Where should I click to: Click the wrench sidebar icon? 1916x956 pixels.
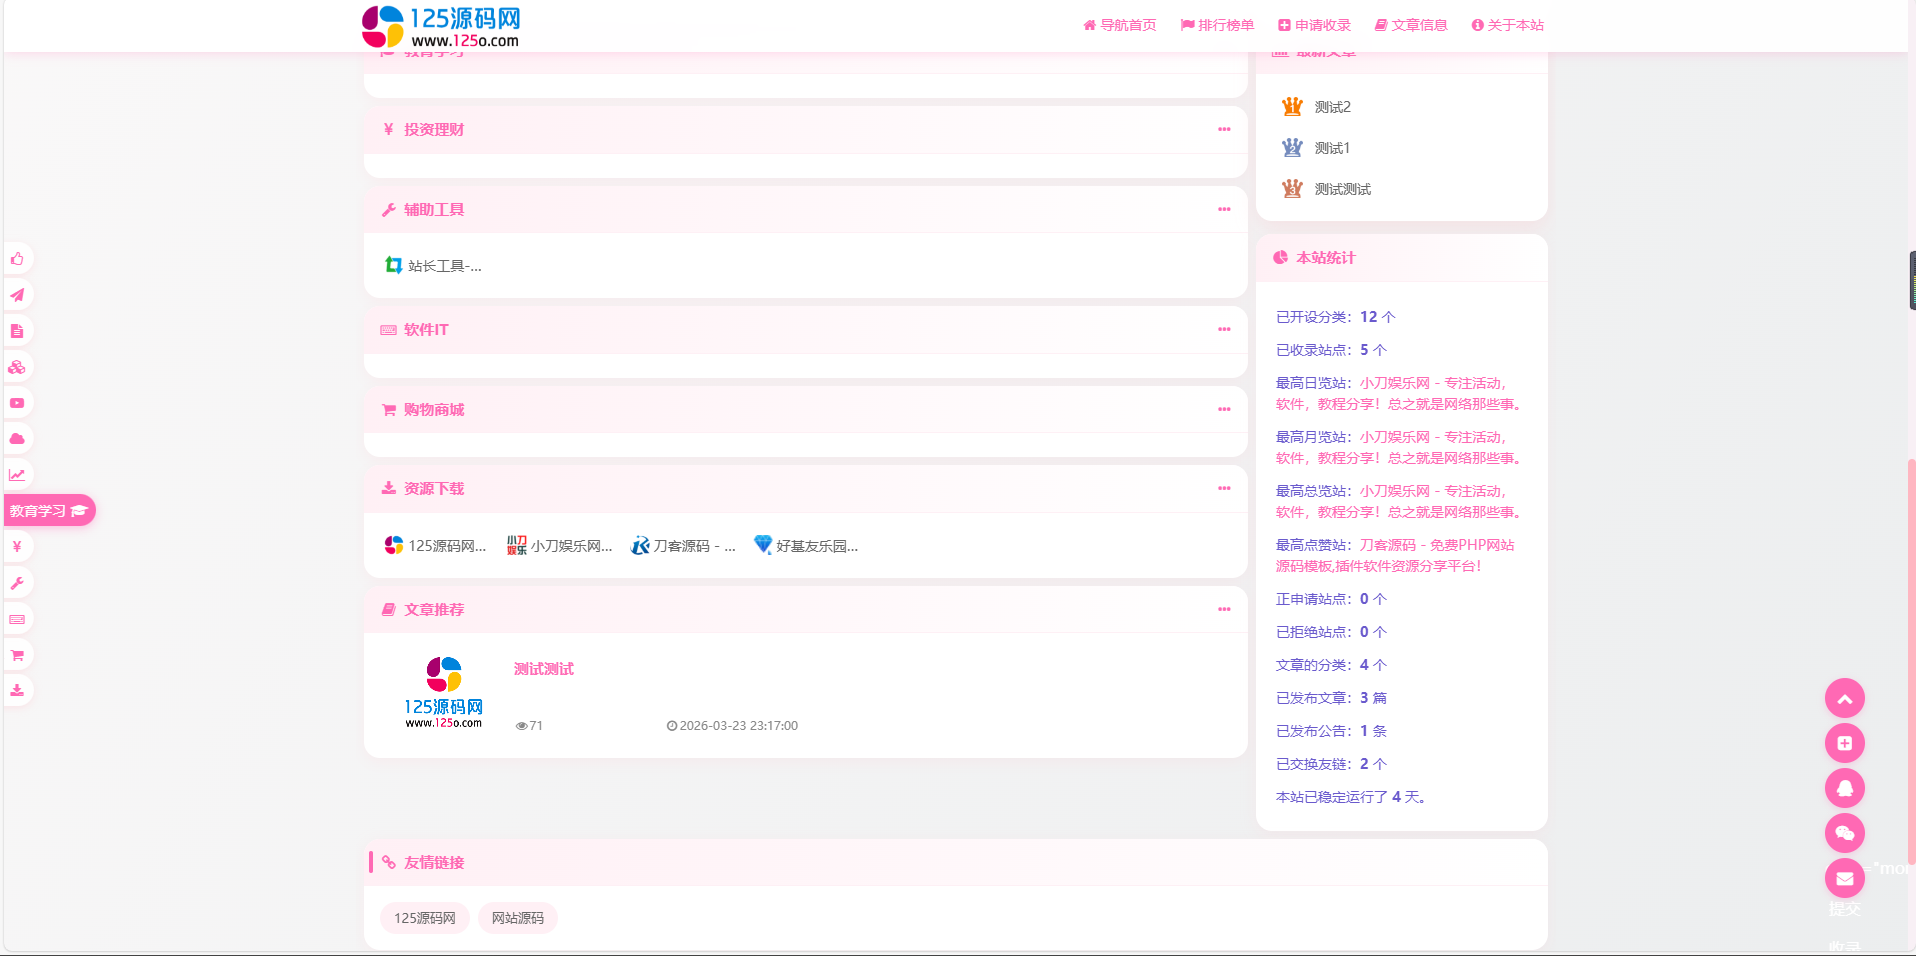pyautogui.click(x=17, y=583)
